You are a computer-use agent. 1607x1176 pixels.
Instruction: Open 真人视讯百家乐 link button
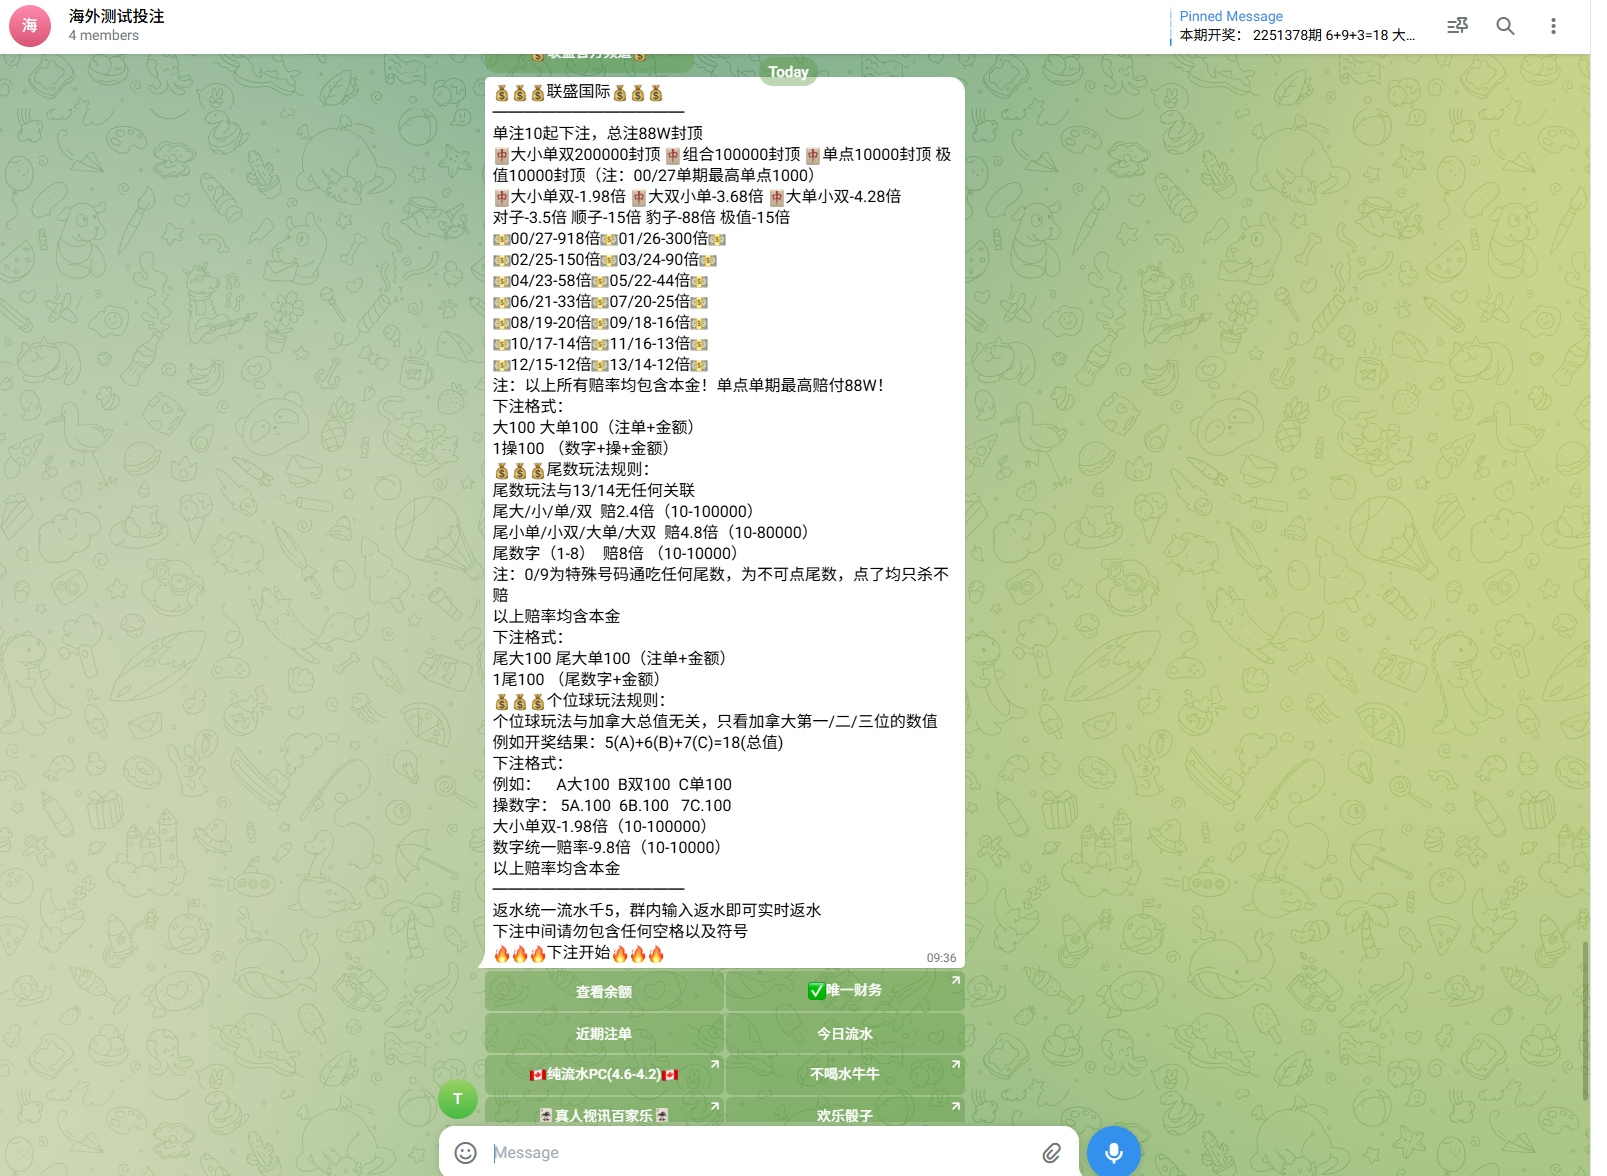(x=604, y=1114)
